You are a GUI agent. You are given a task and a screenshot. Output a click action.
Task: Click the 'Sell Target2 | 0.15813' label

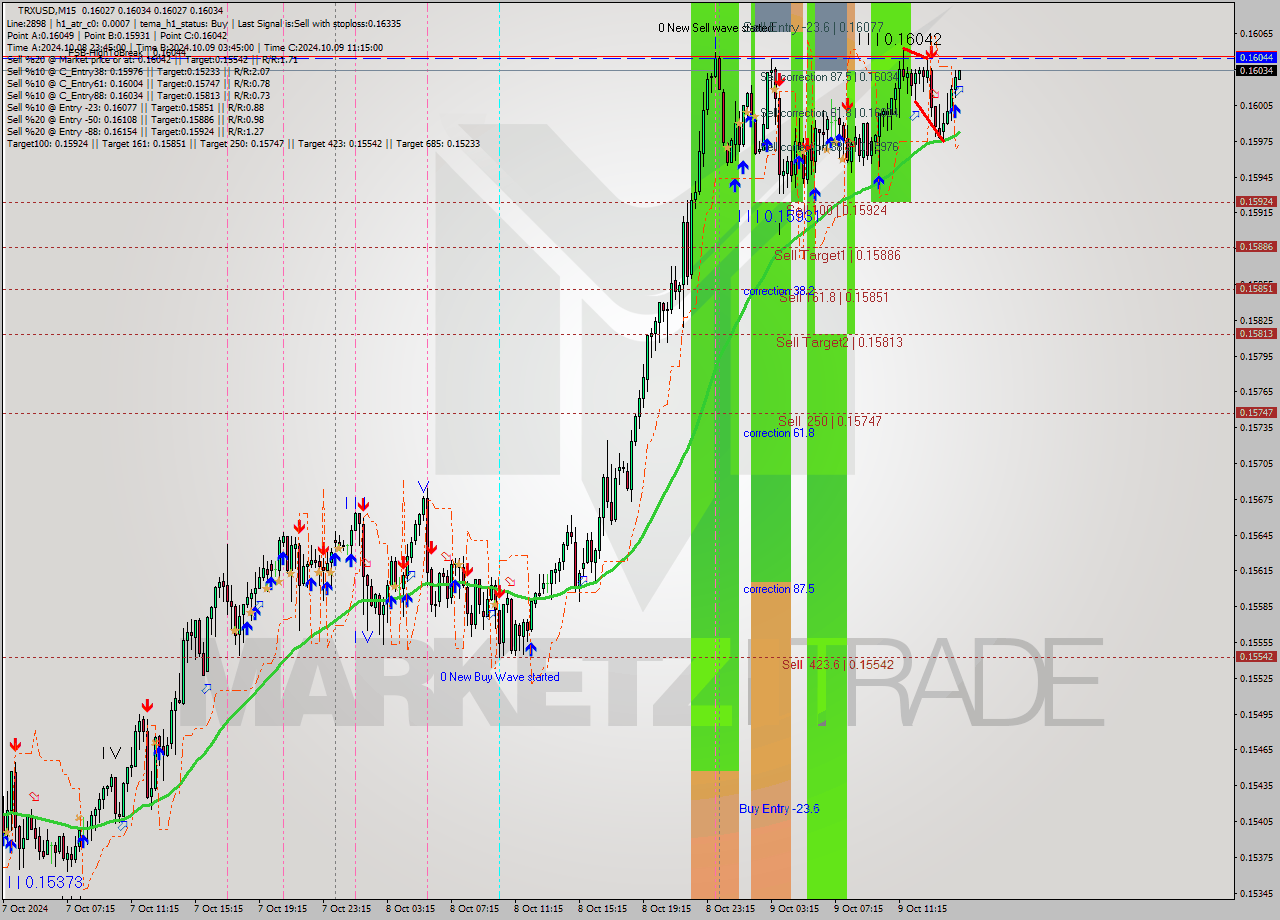pyautogui.click(x=840, y=342)
